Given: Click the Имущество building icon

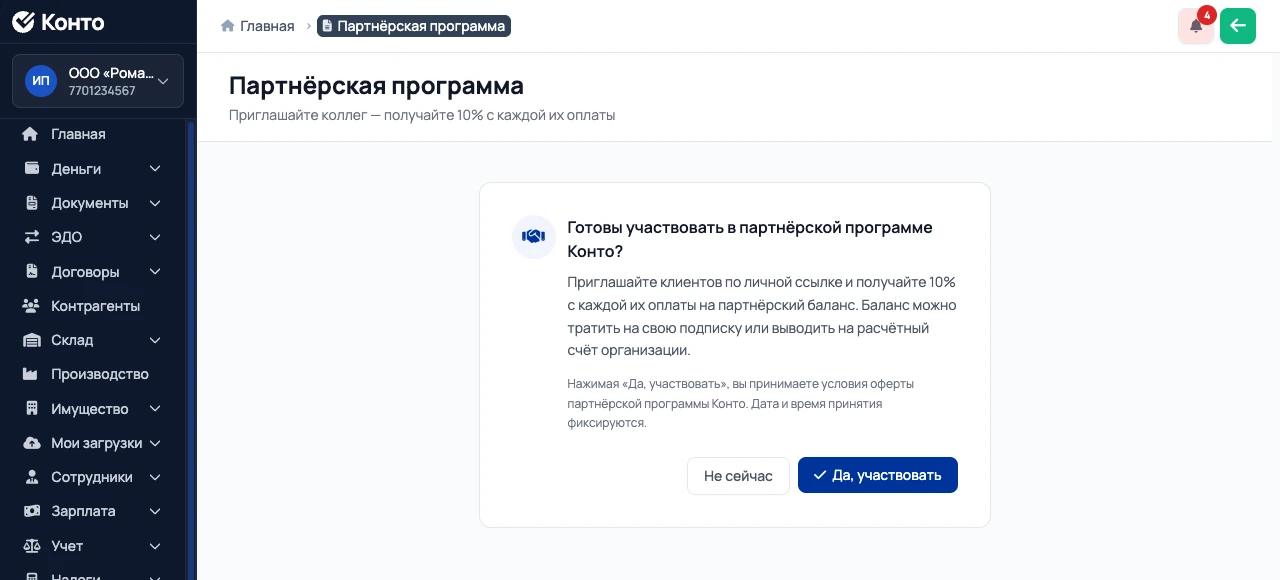Looking at the screenshot, I should (x=31, y=409).
